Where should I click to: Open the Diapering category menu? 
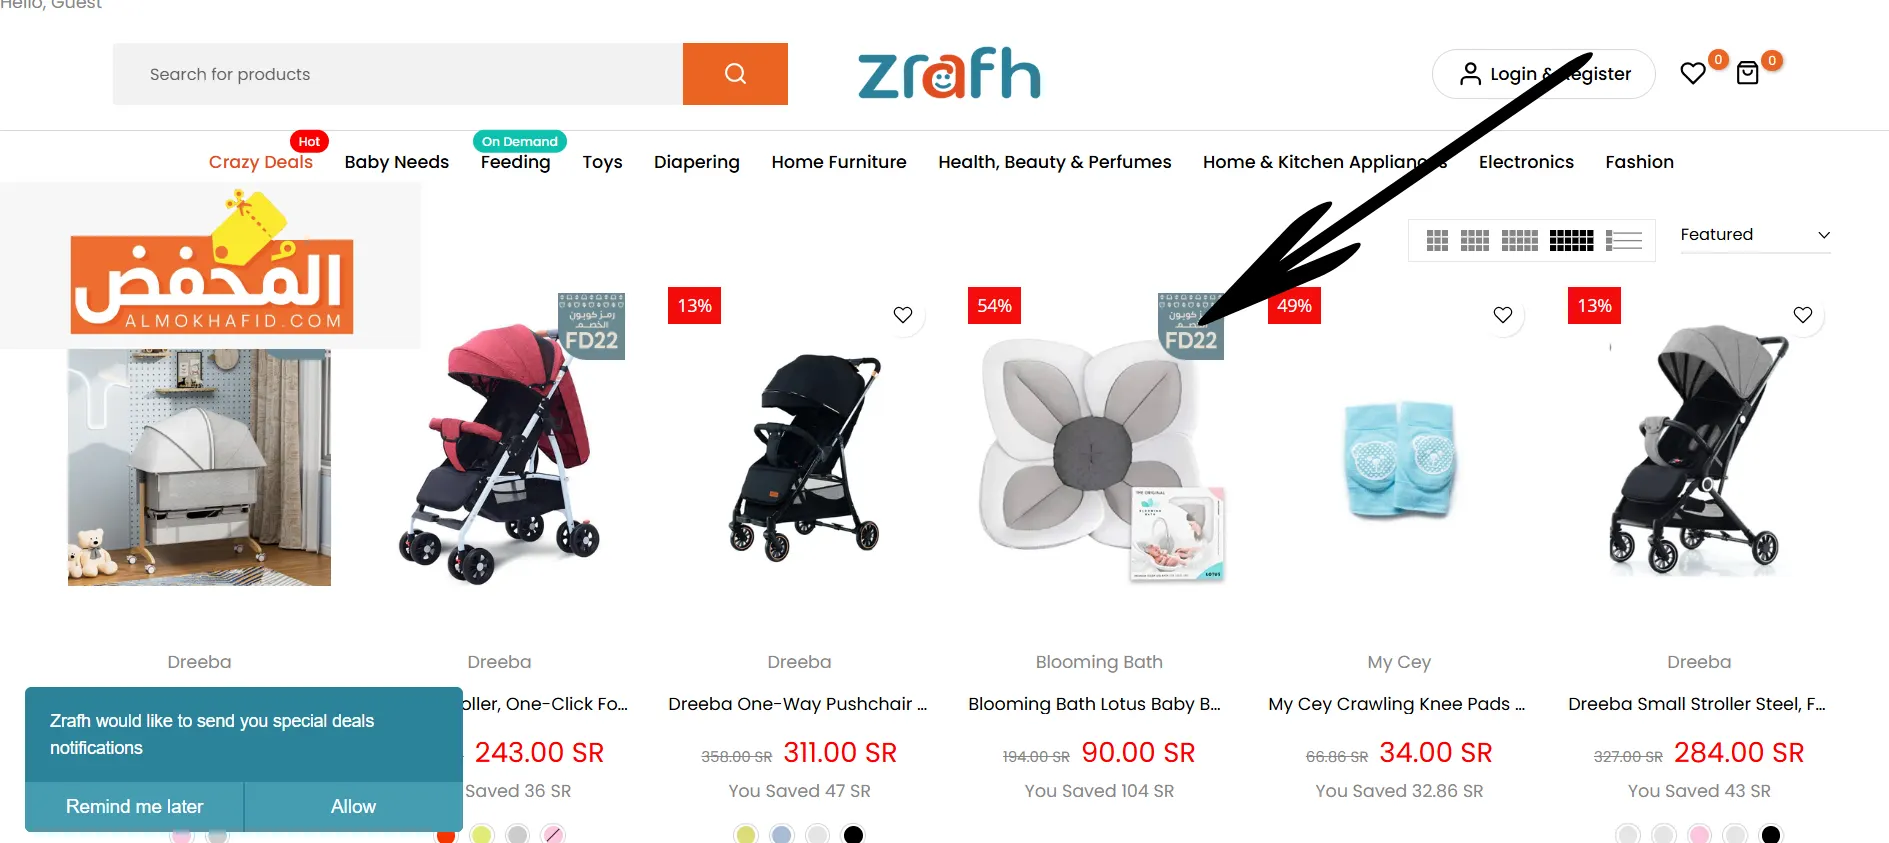coord(697,162)
